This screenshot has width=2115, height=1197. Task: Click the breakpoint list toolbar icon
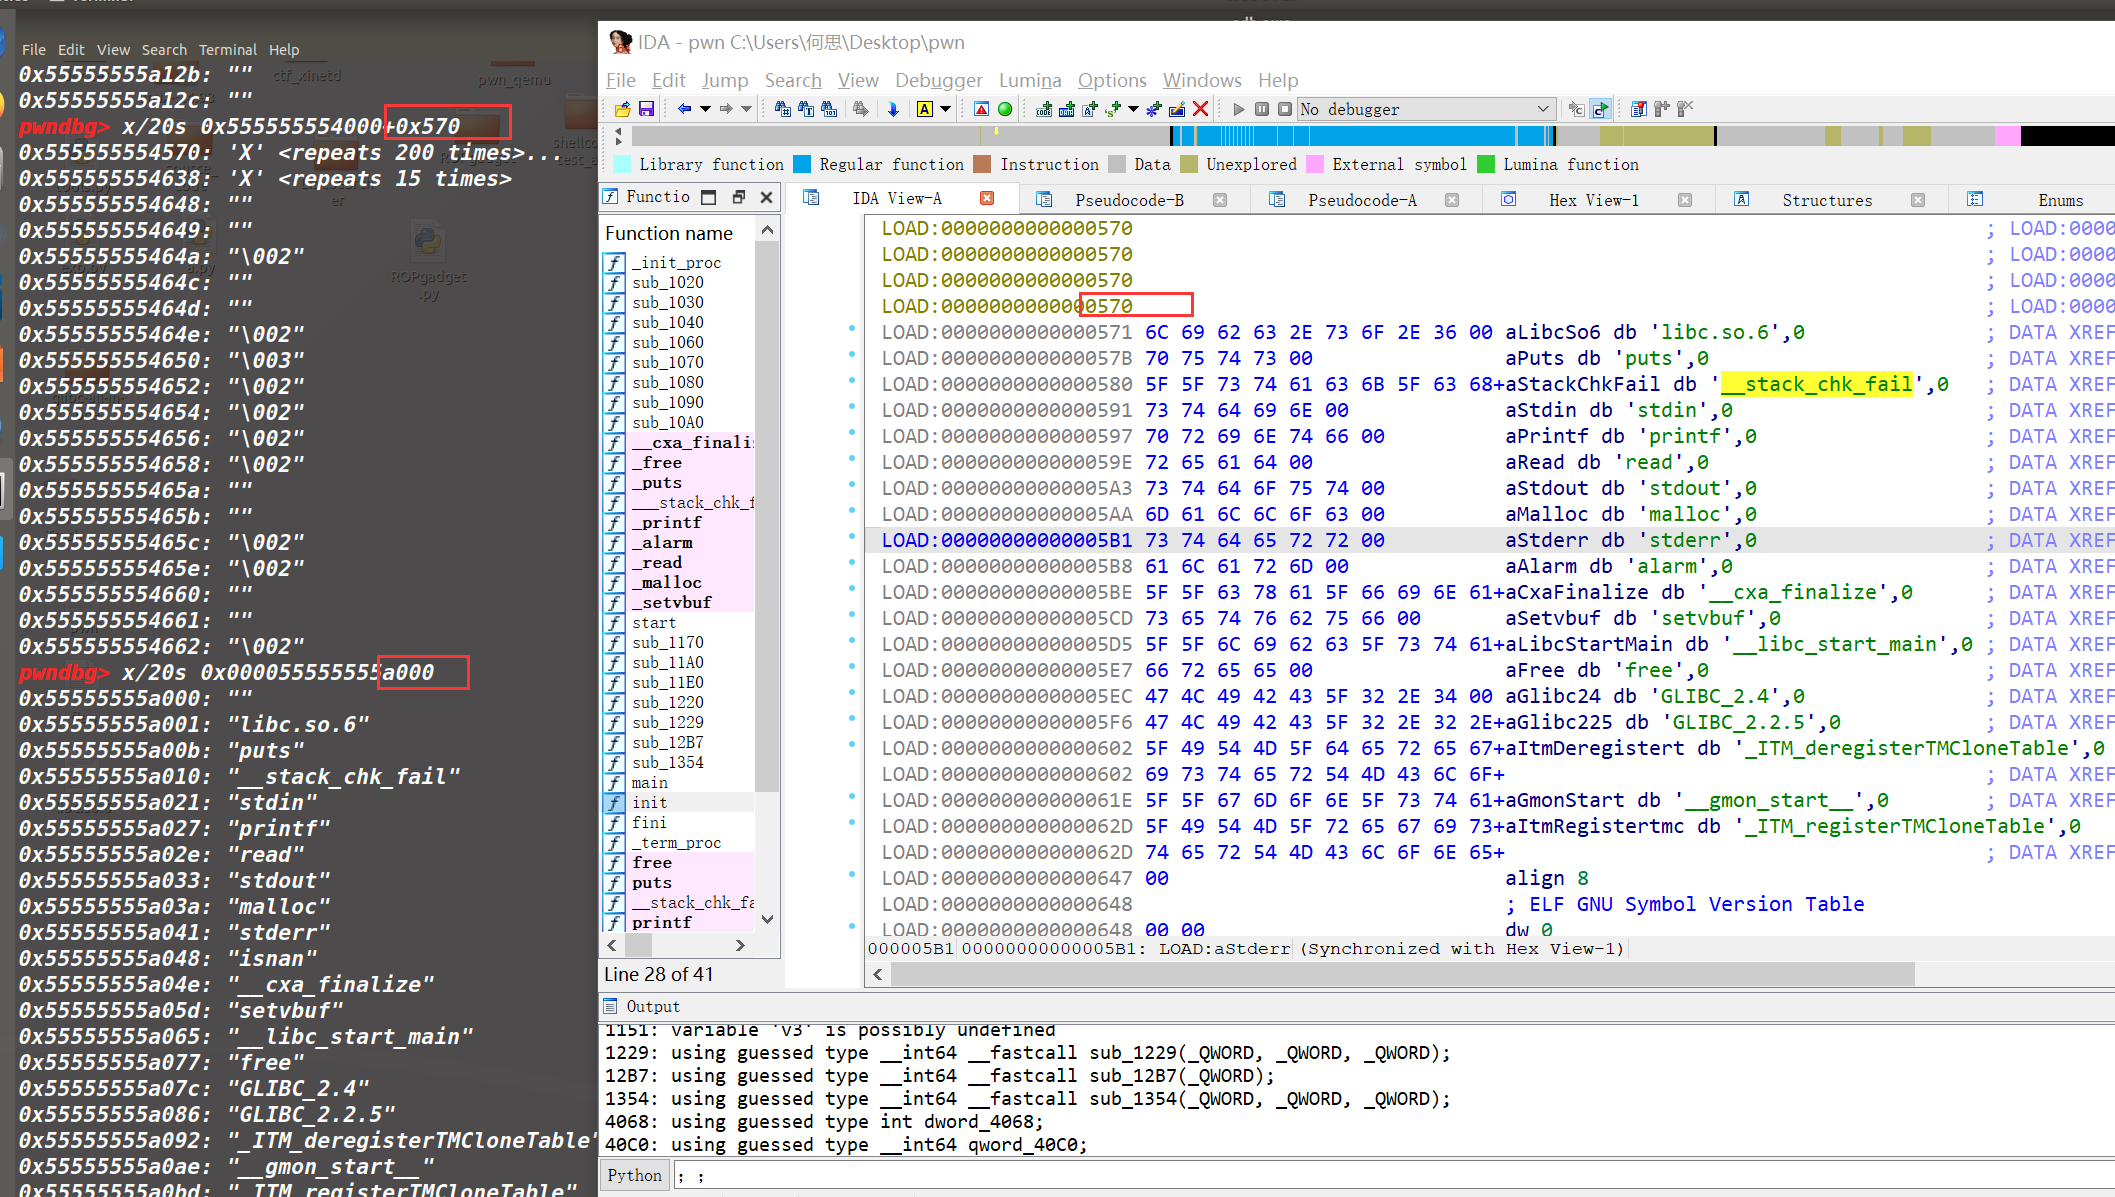[x=1639, y=109]
